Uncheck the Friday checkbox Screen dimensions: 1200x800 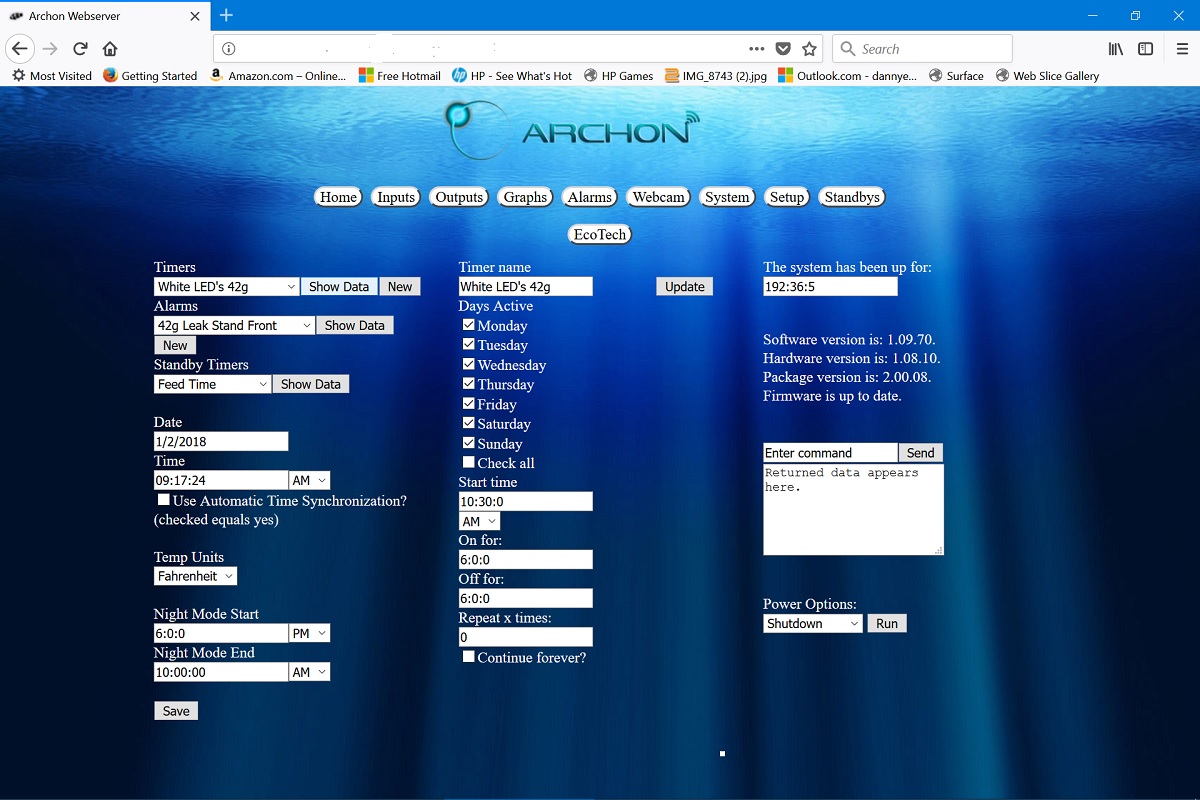[x=469, y=403]
